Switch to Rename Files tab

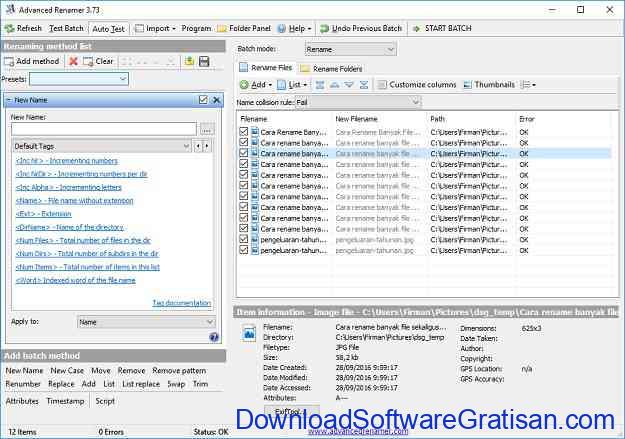click(x=266, y=68)
